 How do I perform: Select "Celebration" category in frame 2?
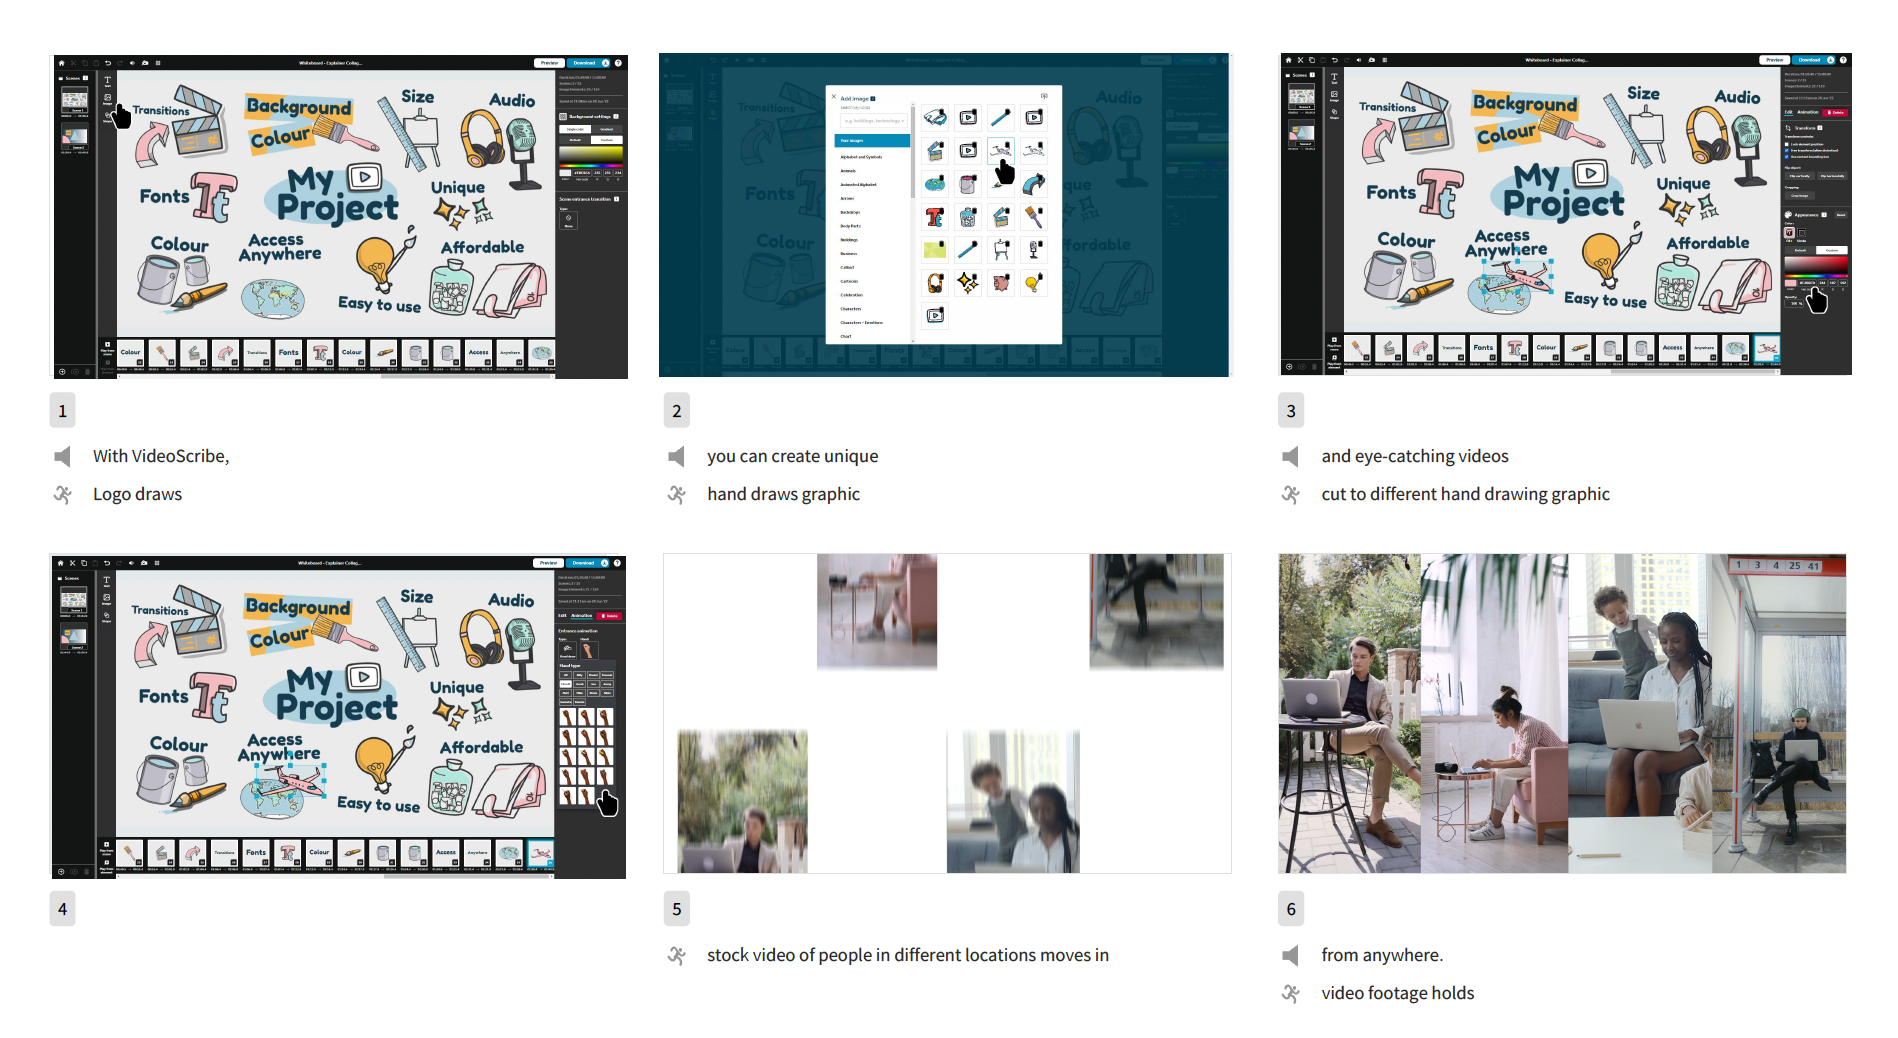(852, 295)
